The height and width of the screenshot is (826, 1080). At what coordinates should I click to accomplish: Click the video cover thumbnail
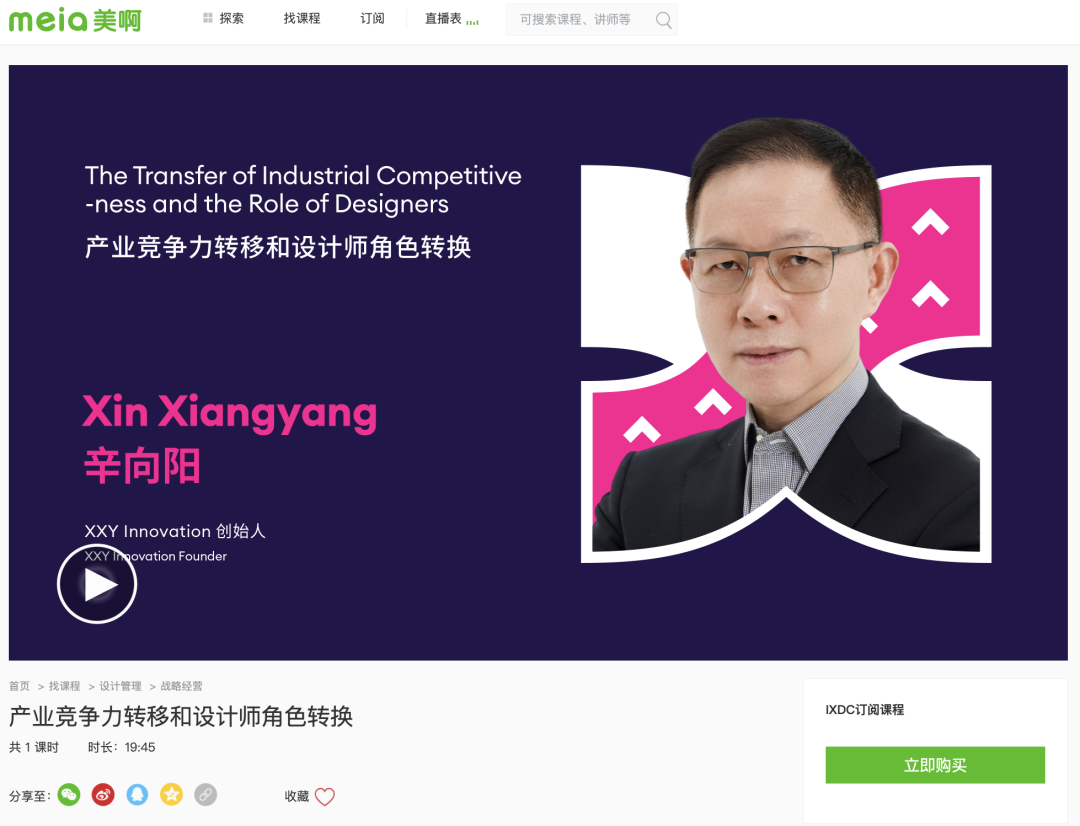[538, 362]
